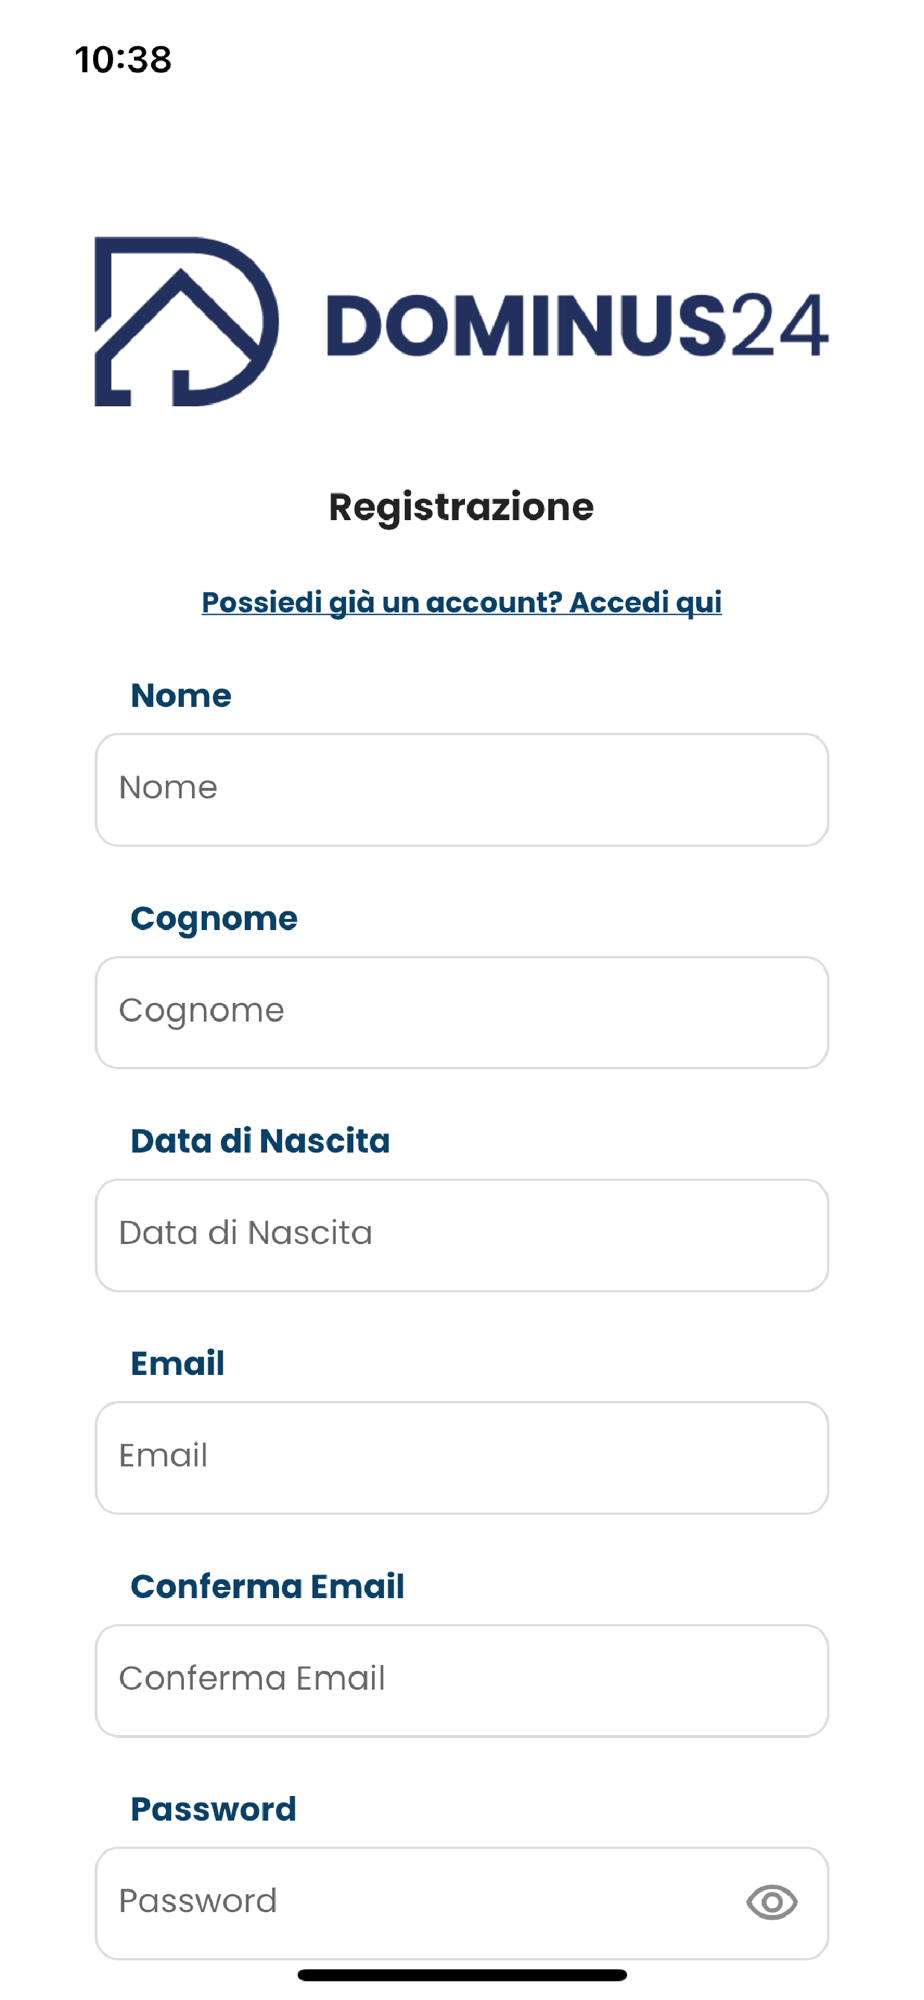The height and width of the screenshot is (2000, 924).
Task: Tap the status bar clock showing 10:38
Action: (x=123, y=60)
